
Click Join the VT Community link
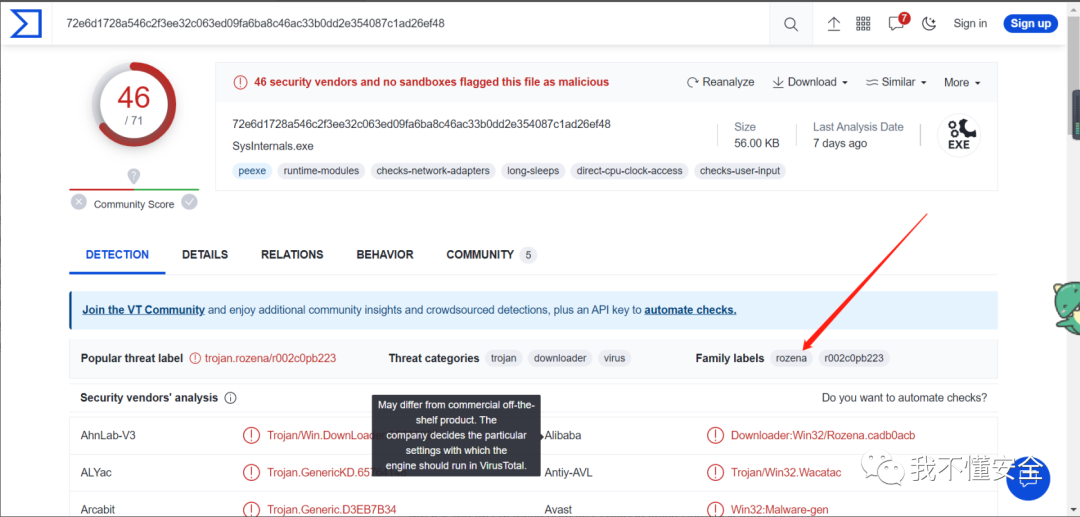[x=143, y=310]
